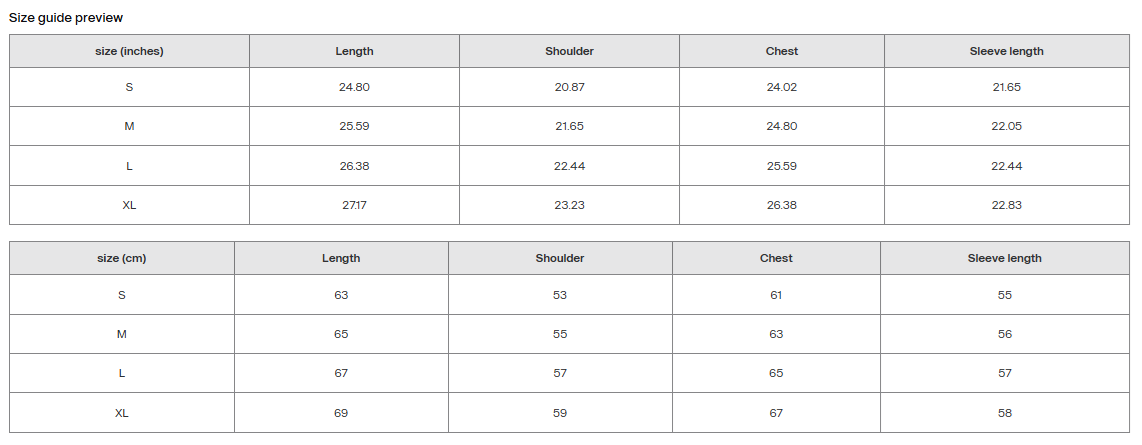Screen dimensions: 1142x445
Task: Click the "size (inches)" column header
Action: pos(129,51)
